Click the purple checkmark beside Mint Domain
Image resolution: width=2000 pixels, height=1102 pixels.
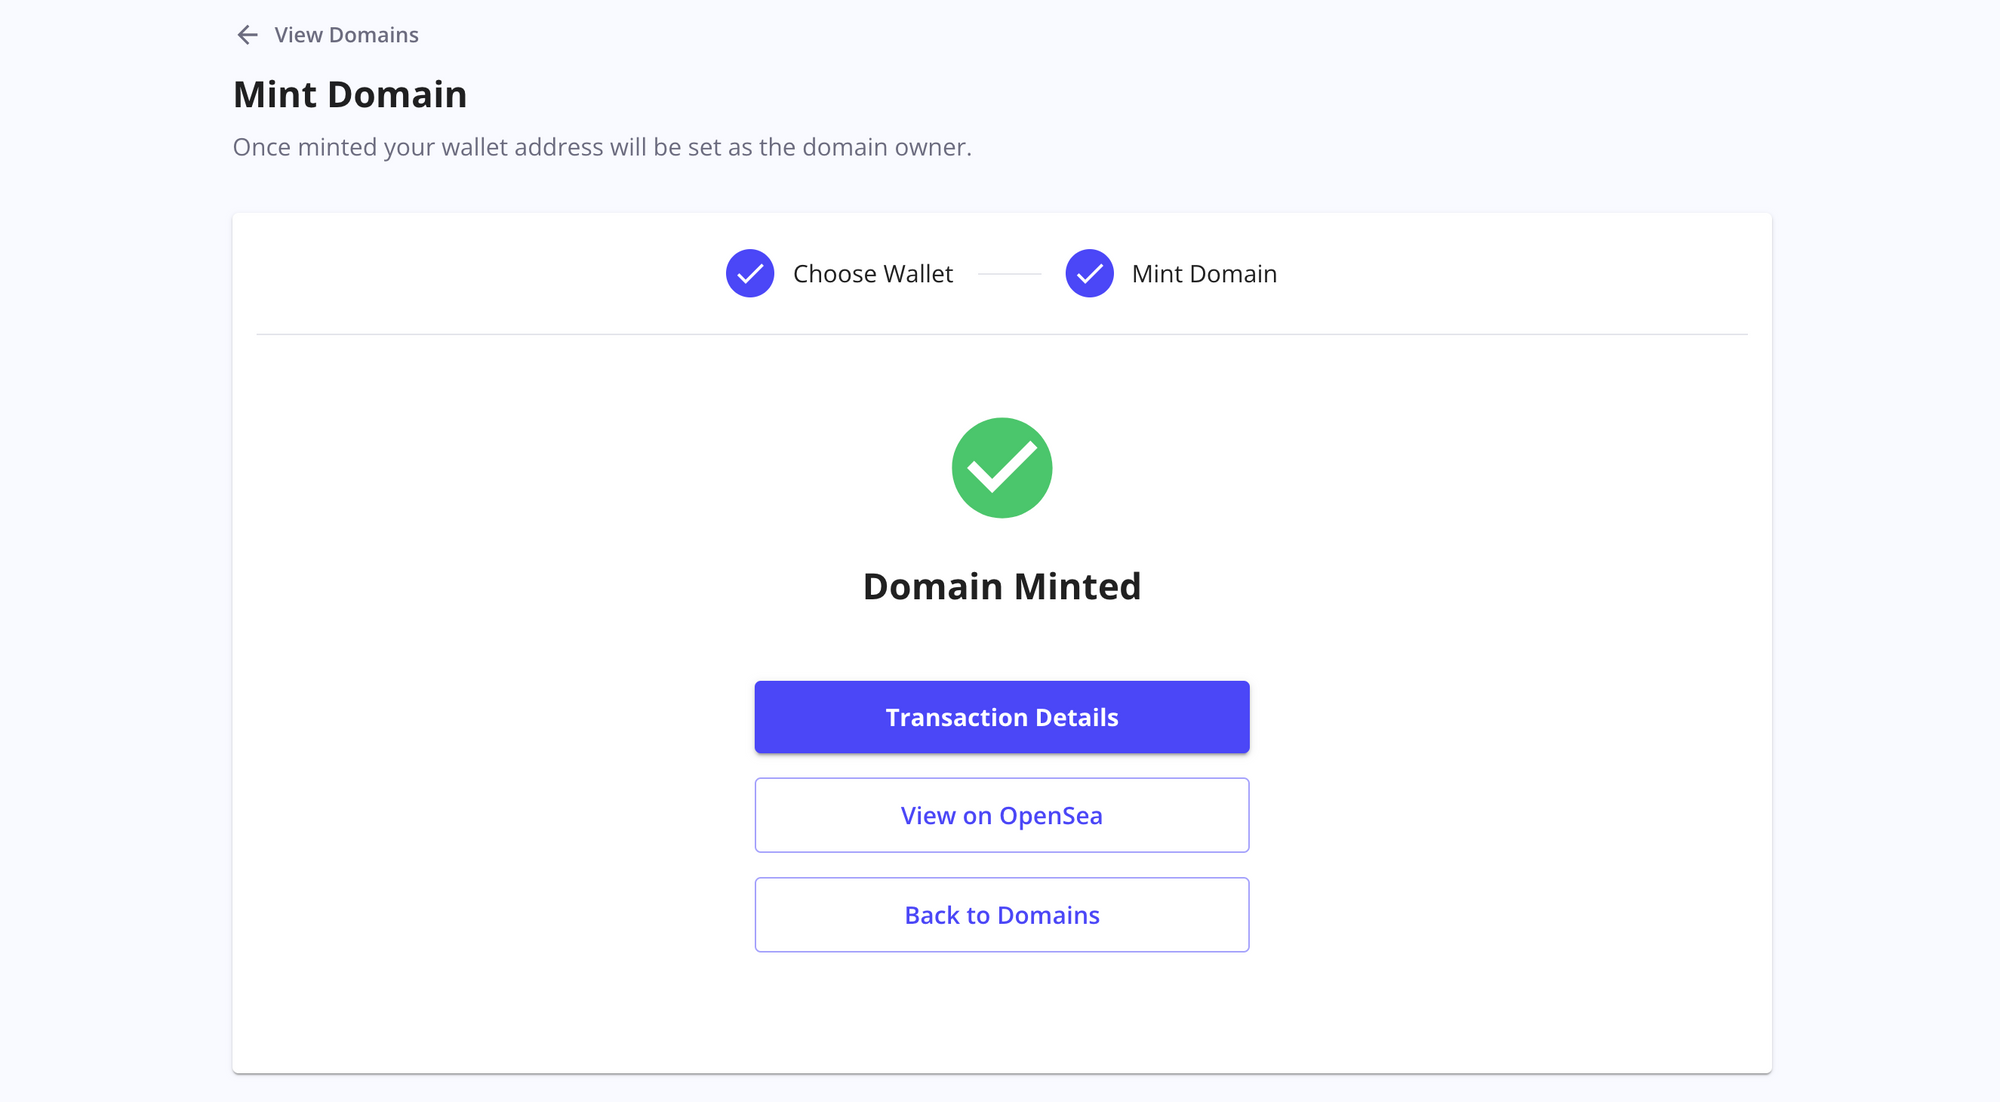pyautogui.click(x=1089, y=272)
